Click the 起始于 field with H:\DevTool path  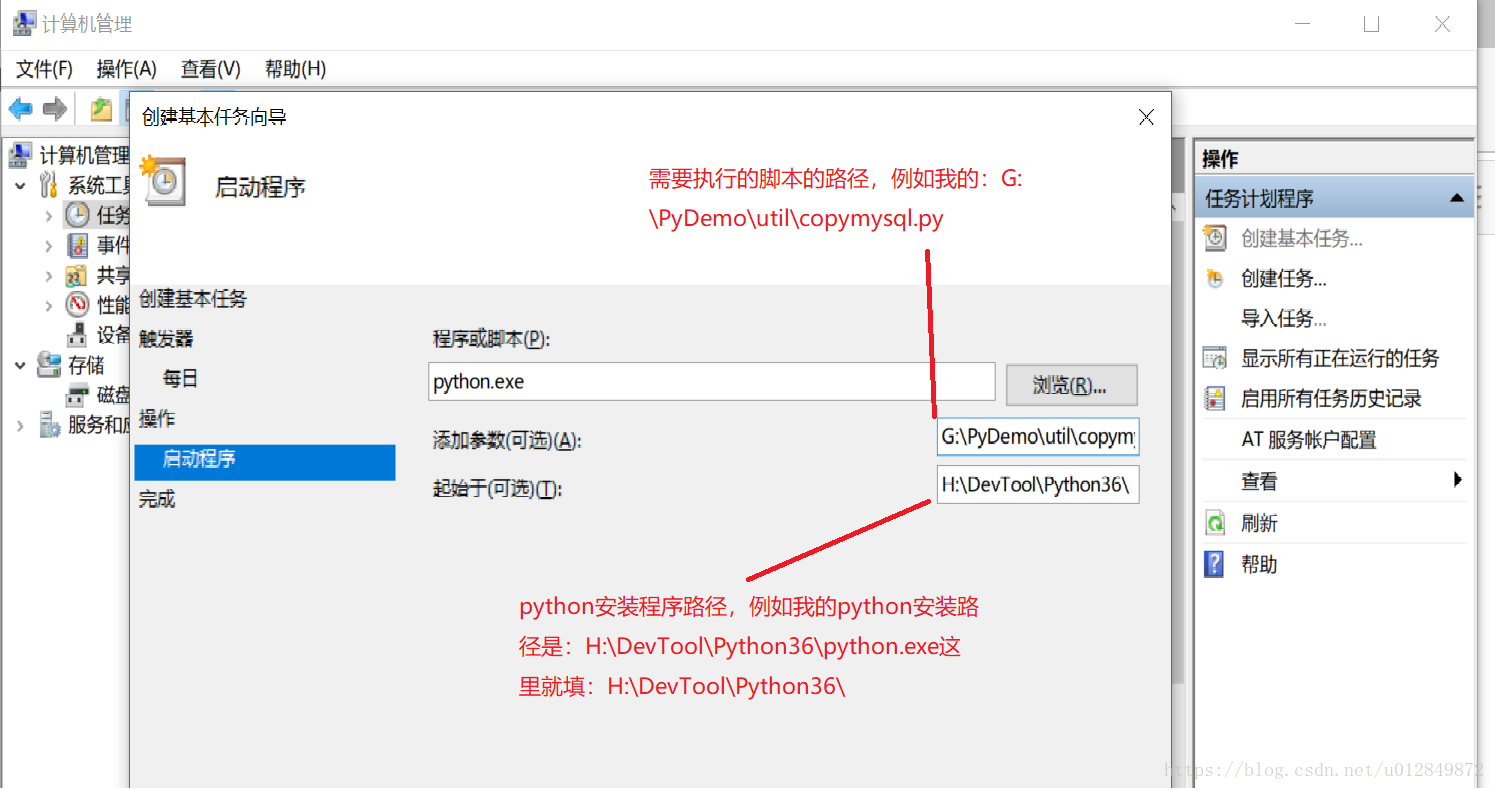1038,485
